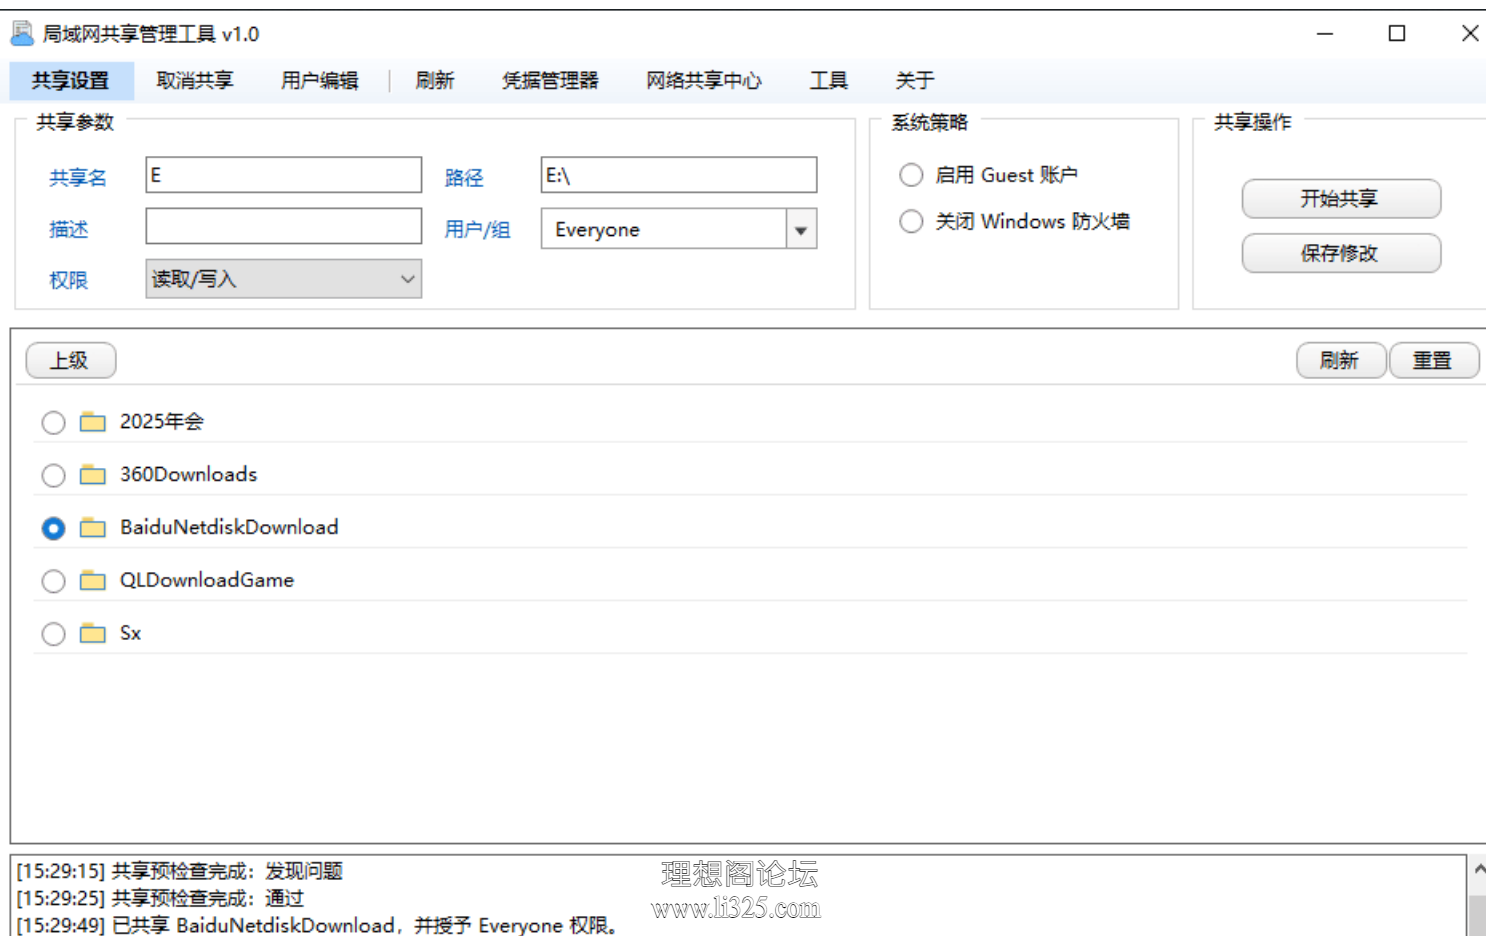Click the QLDownloadGame folder name
Screen dimensions: 1486x936
click(x=207, y=580)
